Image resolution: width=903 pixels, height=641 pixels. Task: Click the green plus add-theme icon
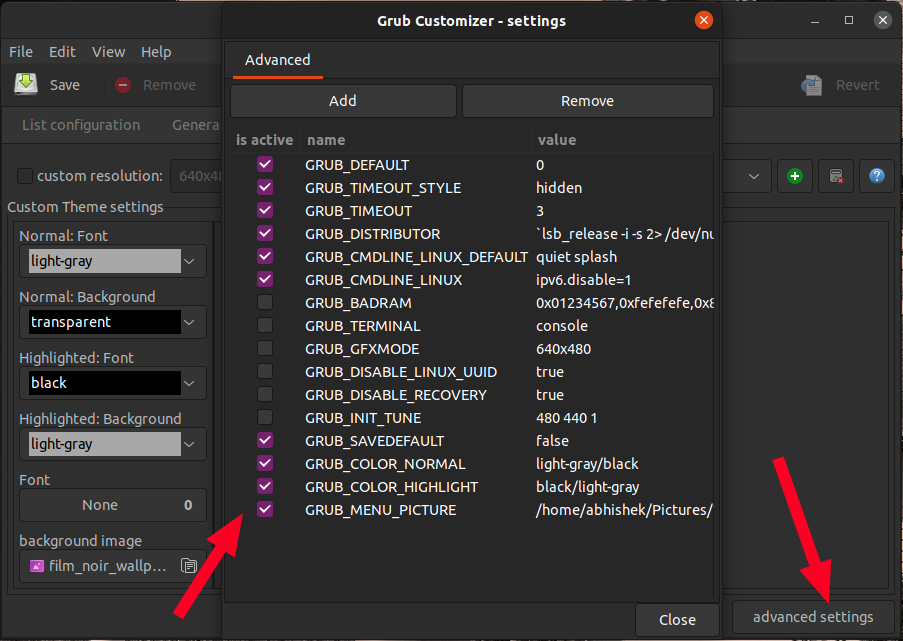pos(795,176)
